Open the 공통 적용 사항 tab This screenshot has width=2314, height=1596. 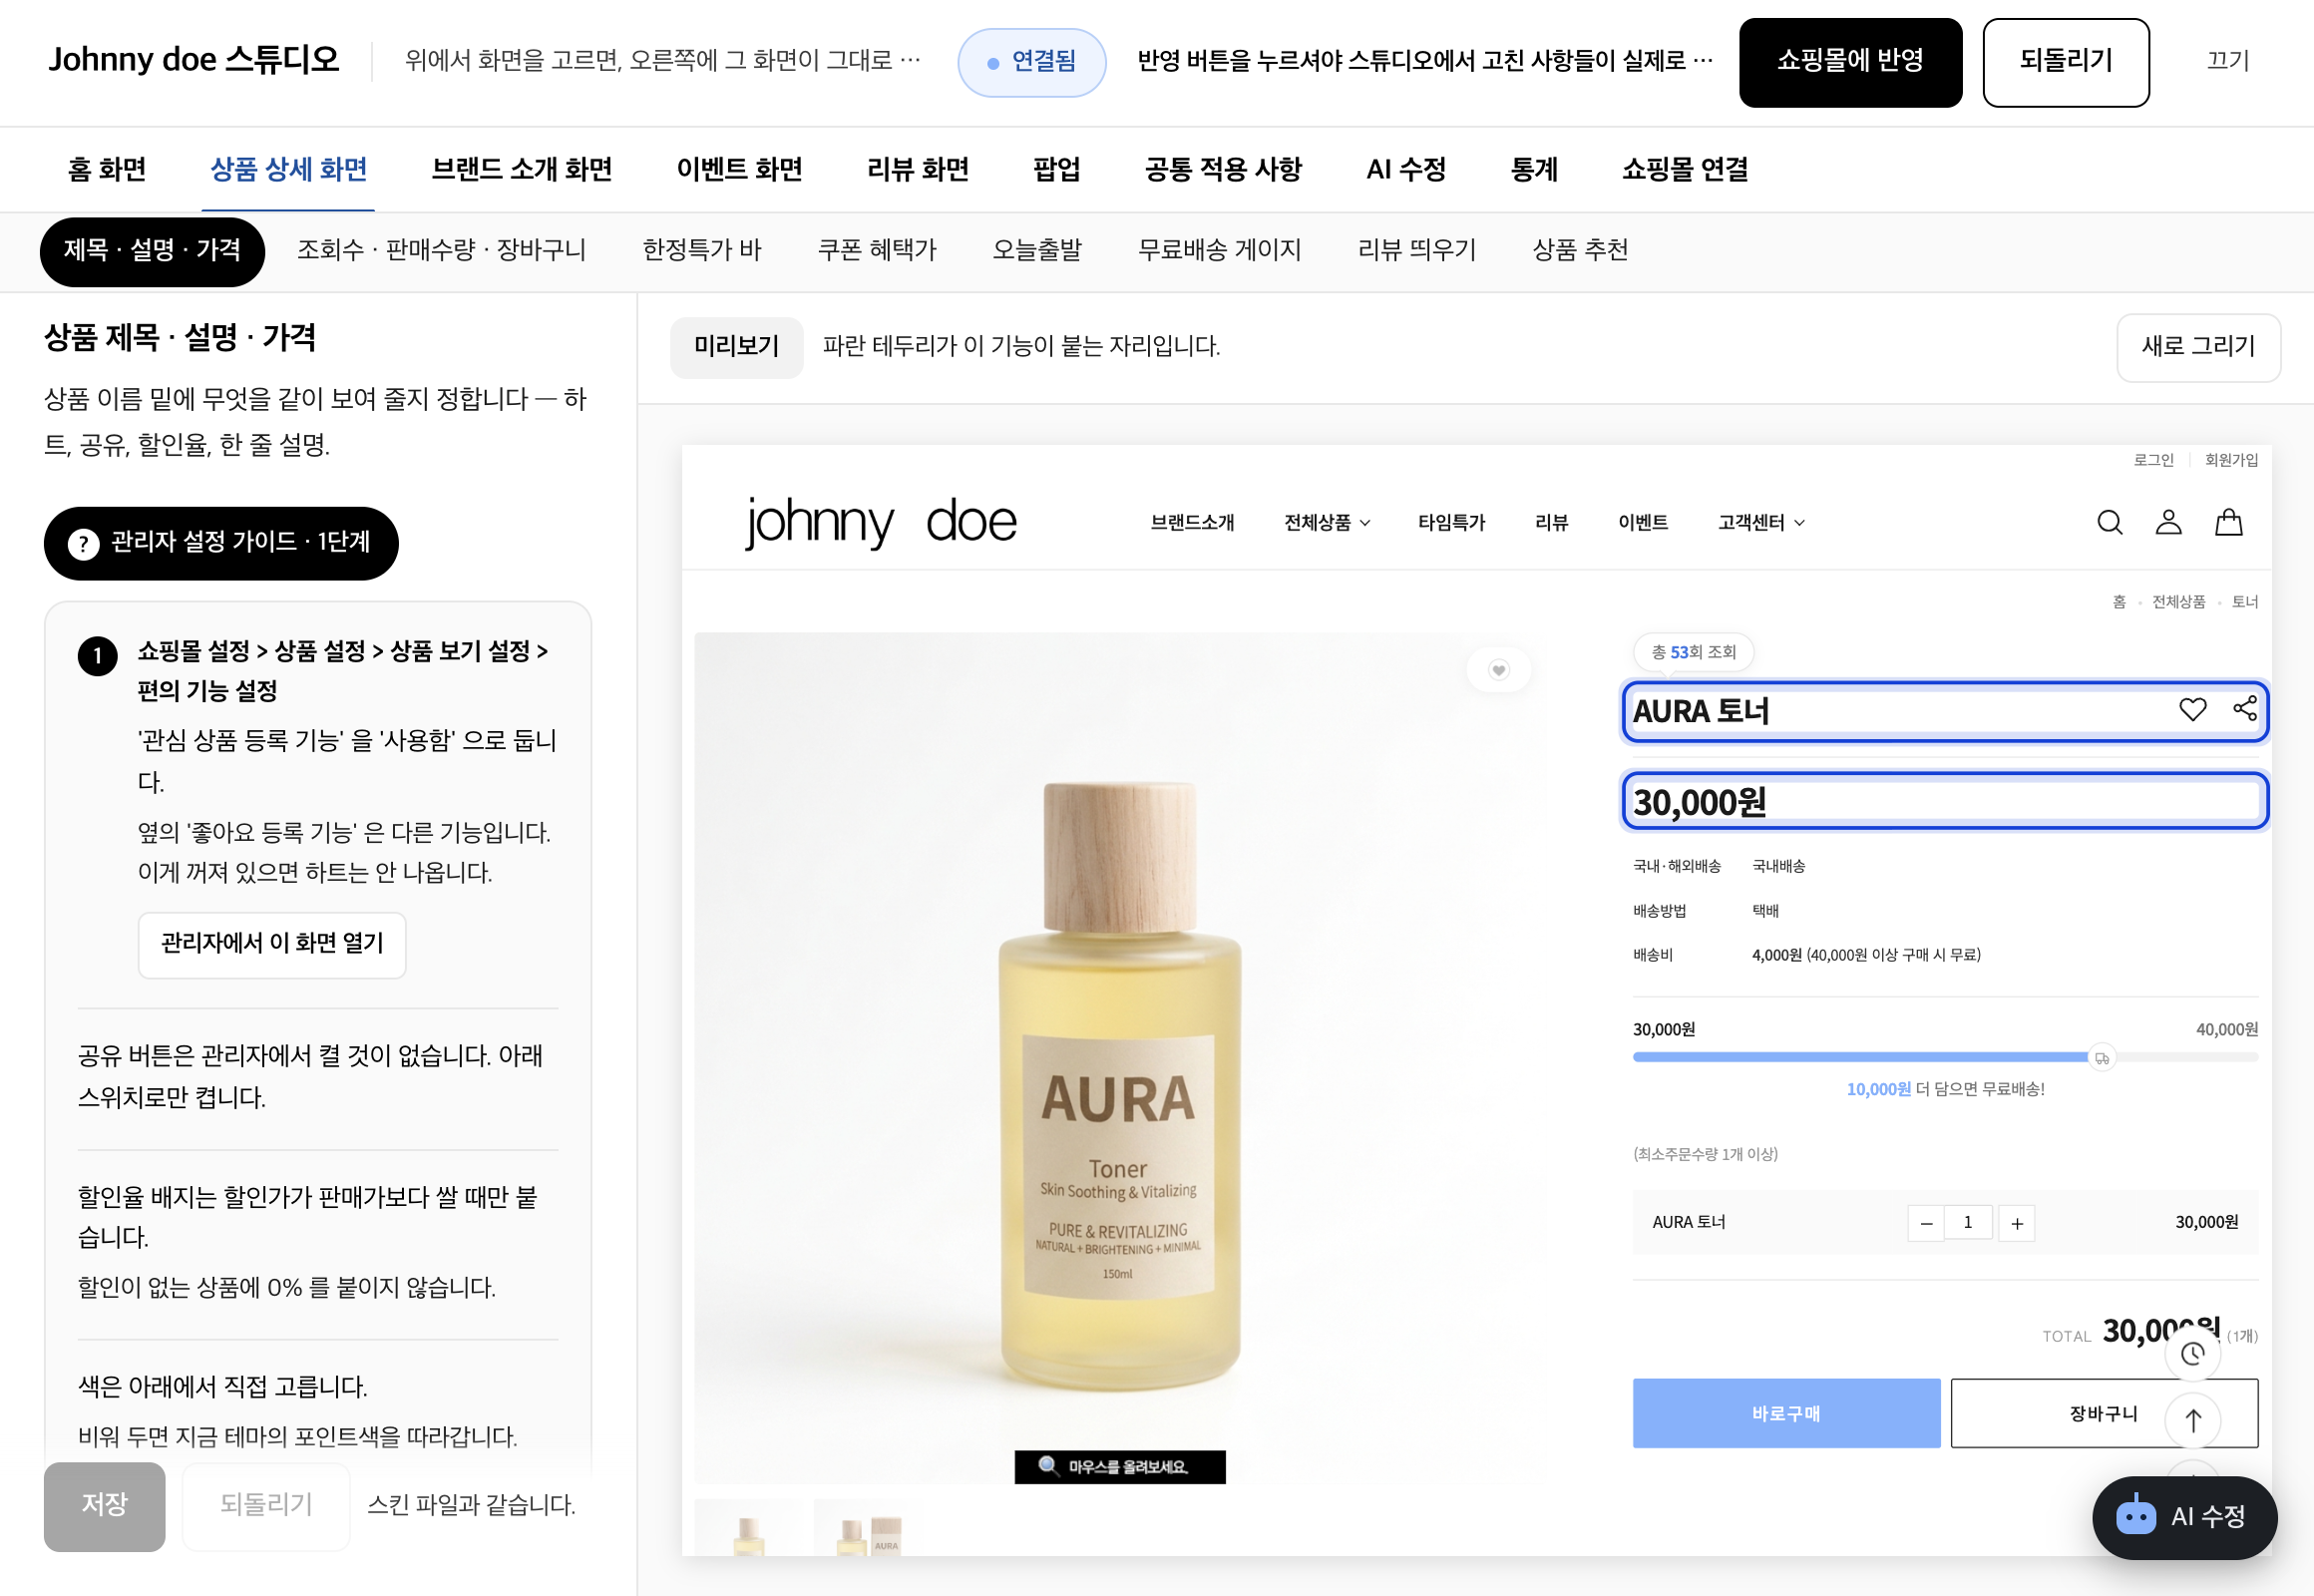(x=1223, y=169)
